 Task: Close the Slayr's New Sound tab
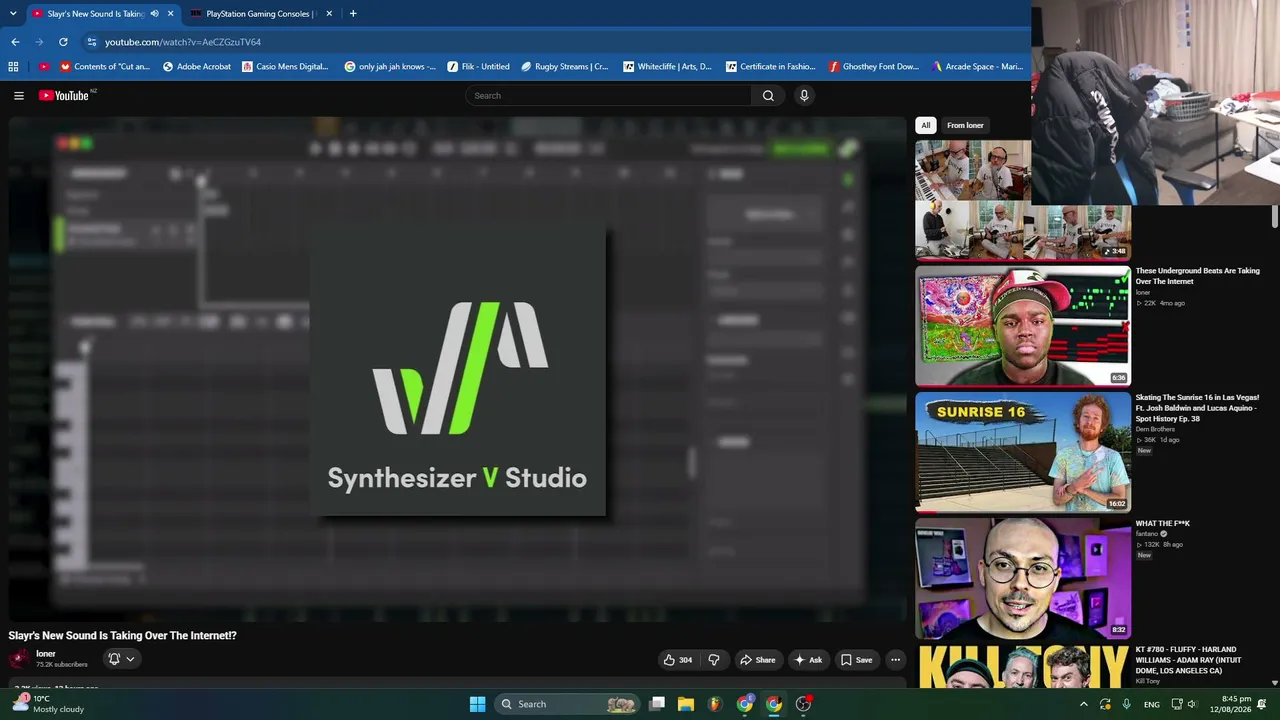tap(171, 14)
